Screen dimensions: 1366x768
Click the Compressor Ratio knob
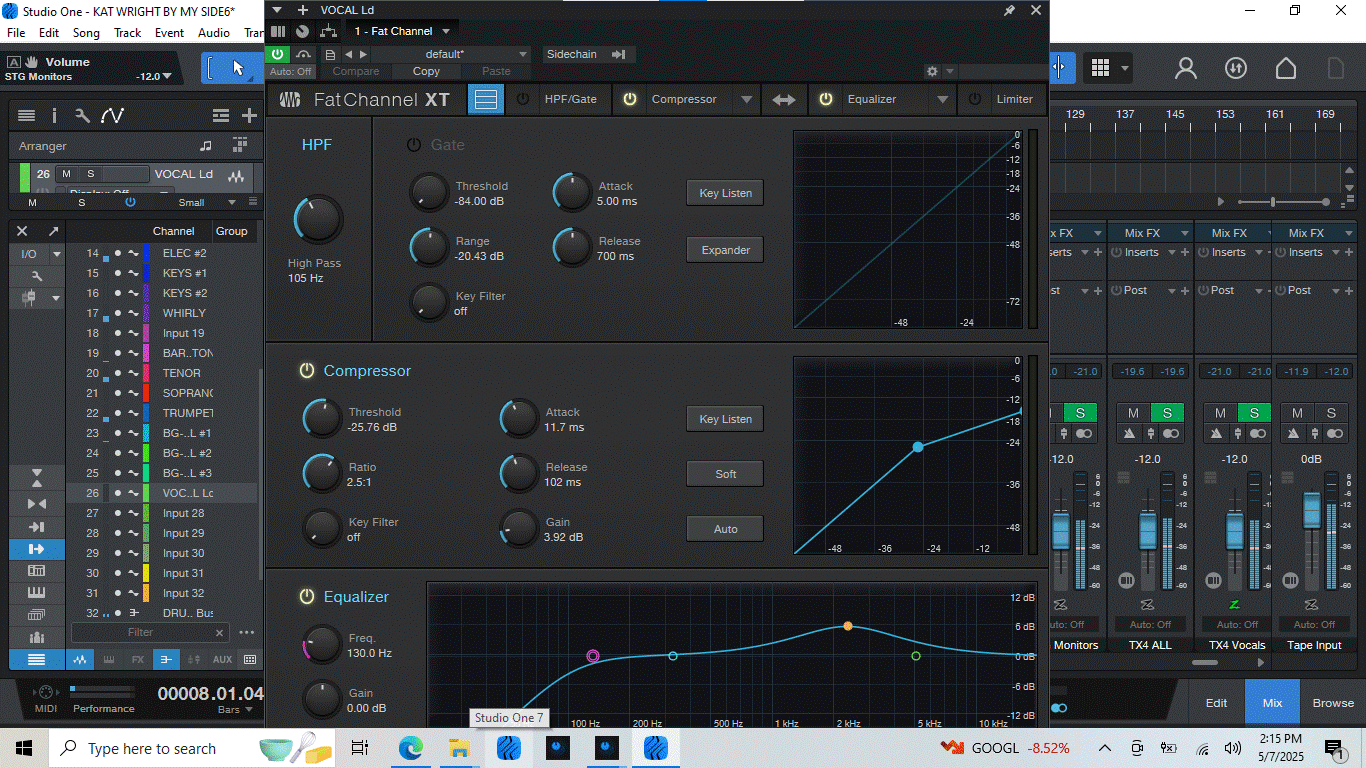pos(322,473)
